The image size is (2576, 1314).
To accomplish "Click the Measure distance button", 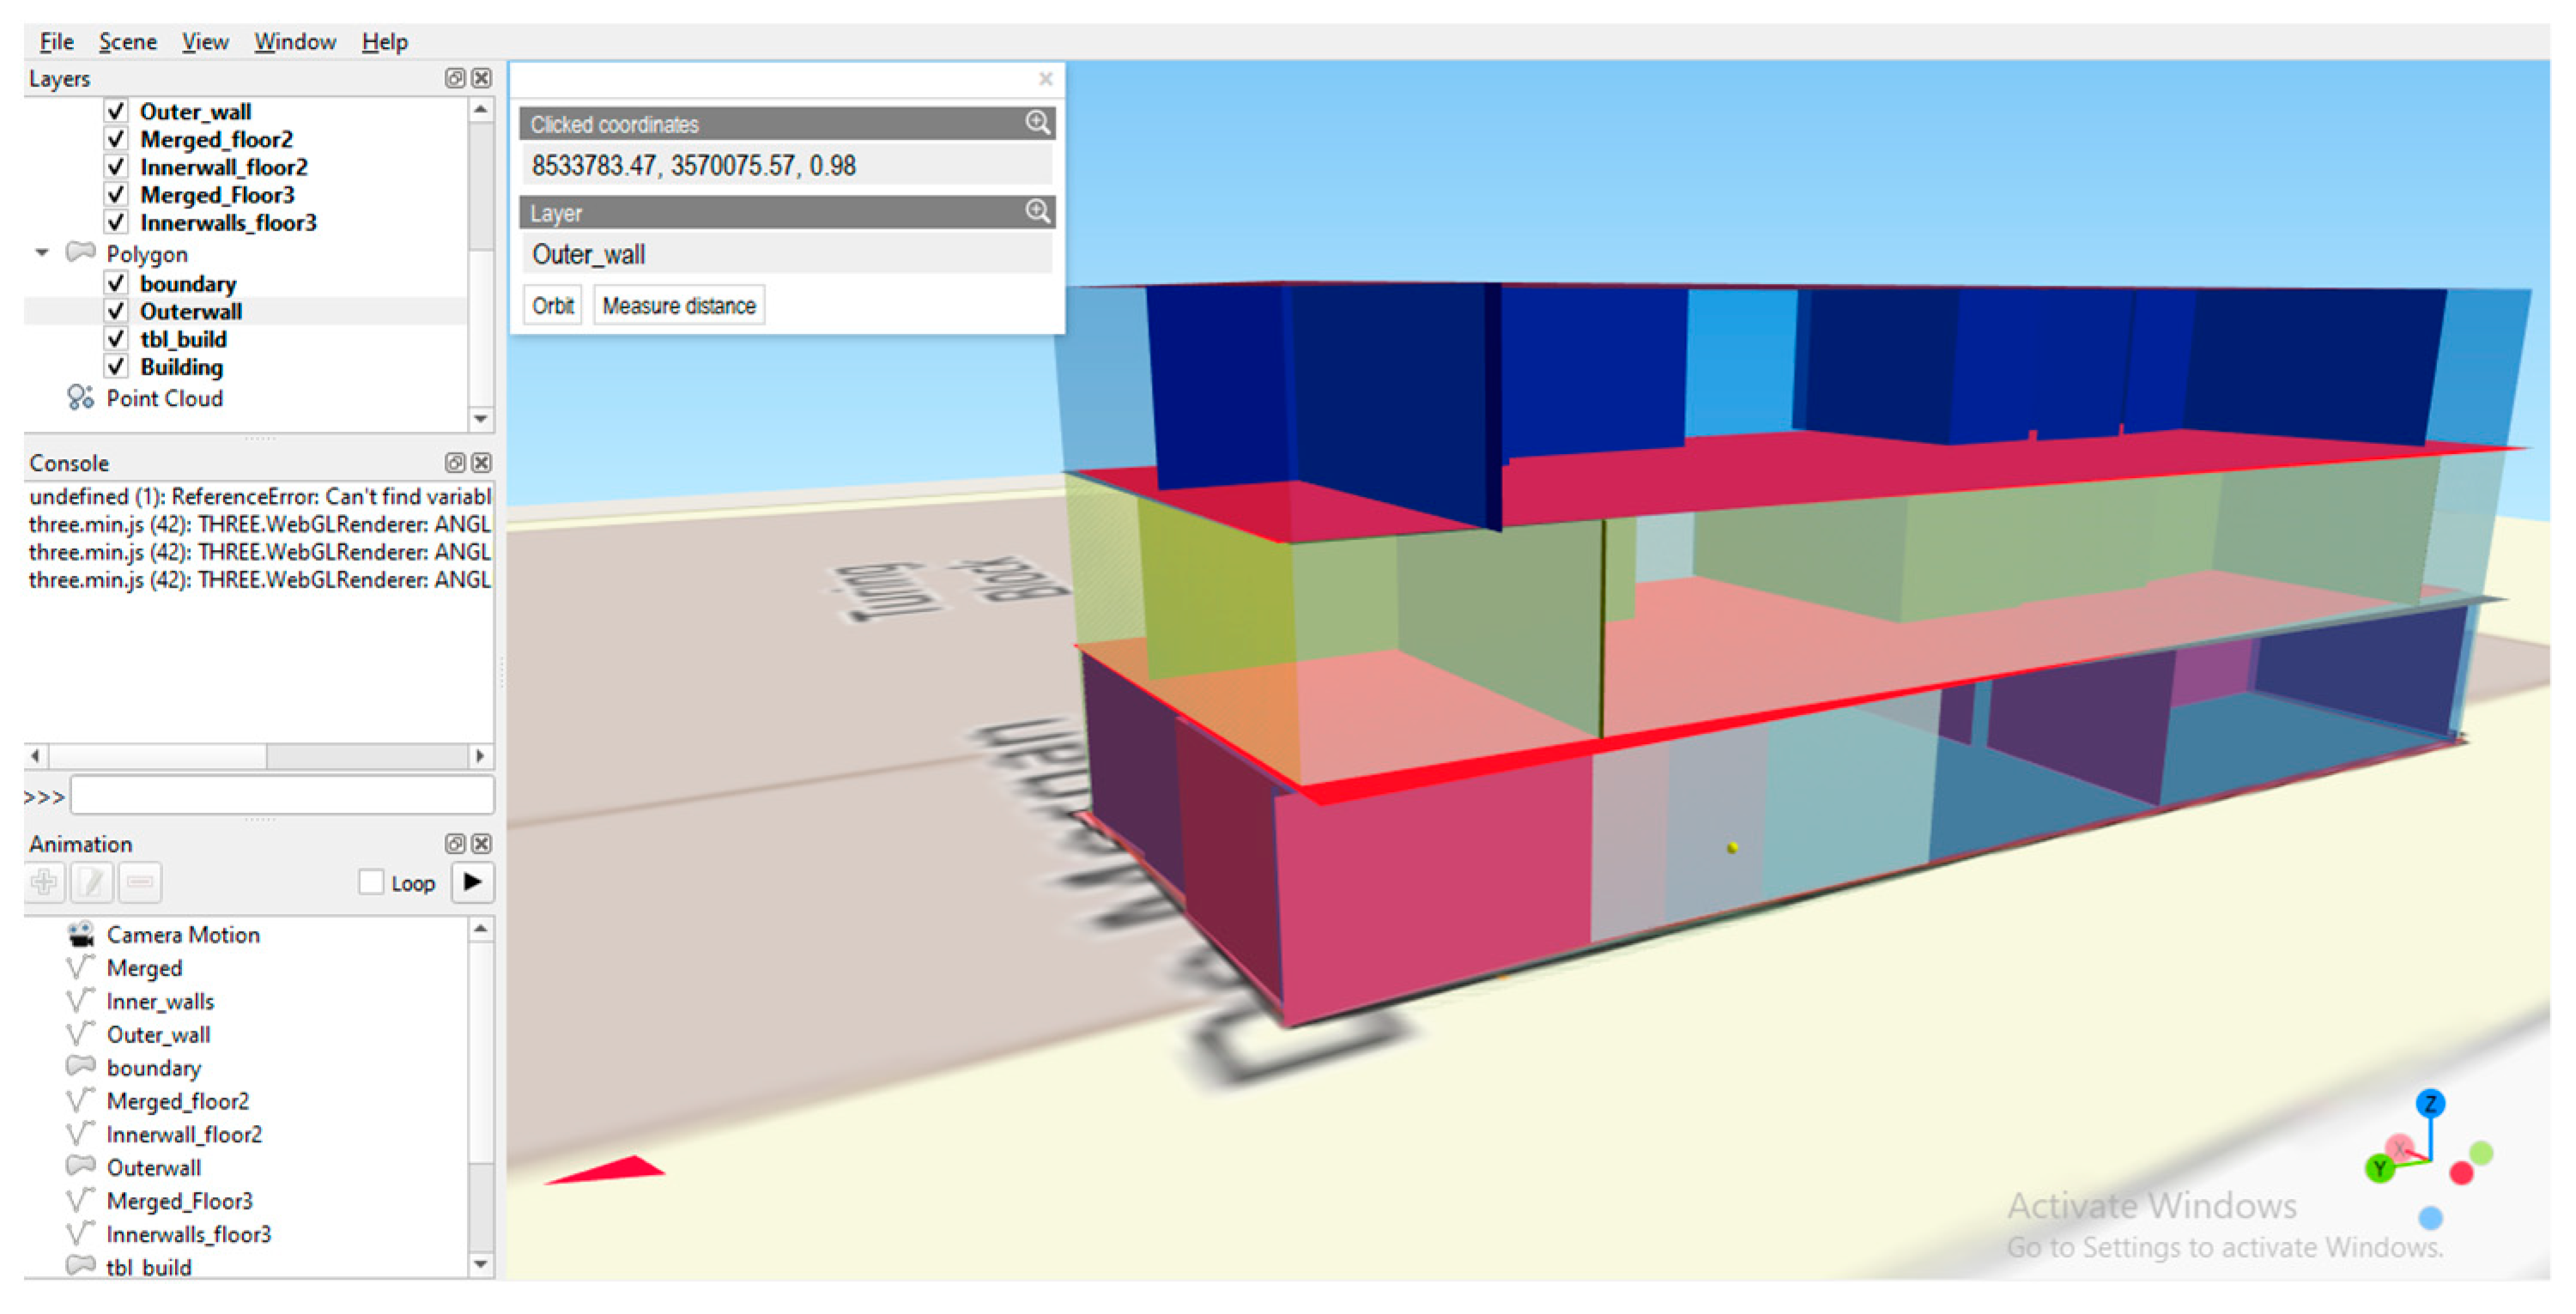I will (679, 306).
